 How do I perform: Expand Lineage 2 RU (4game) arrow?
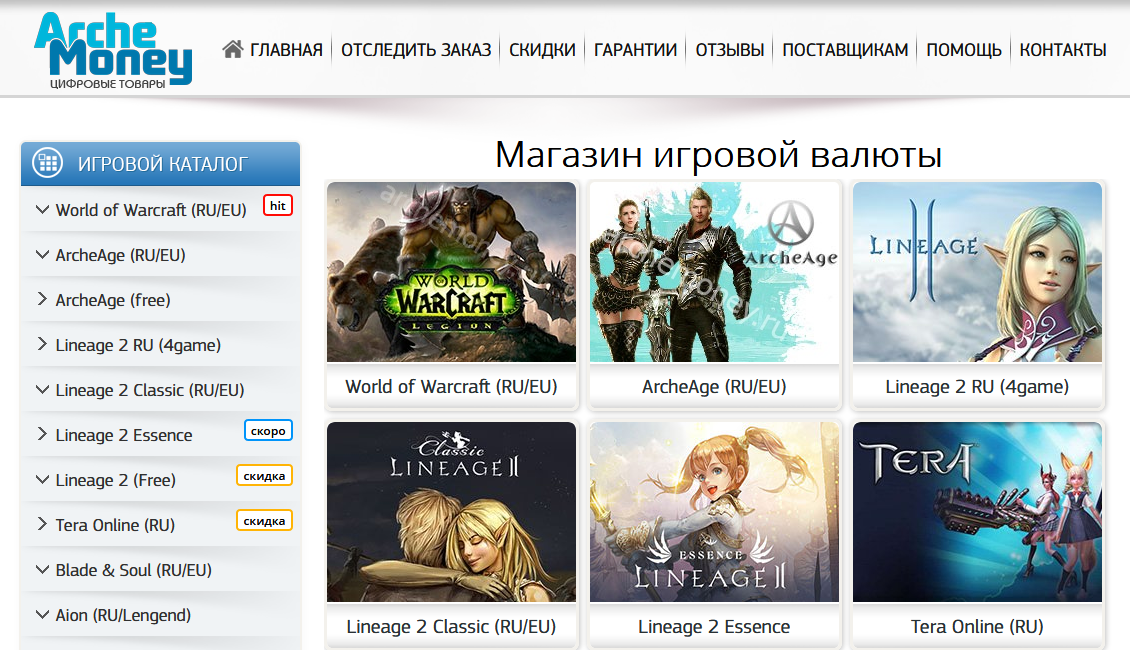click(x=42, y=344)
